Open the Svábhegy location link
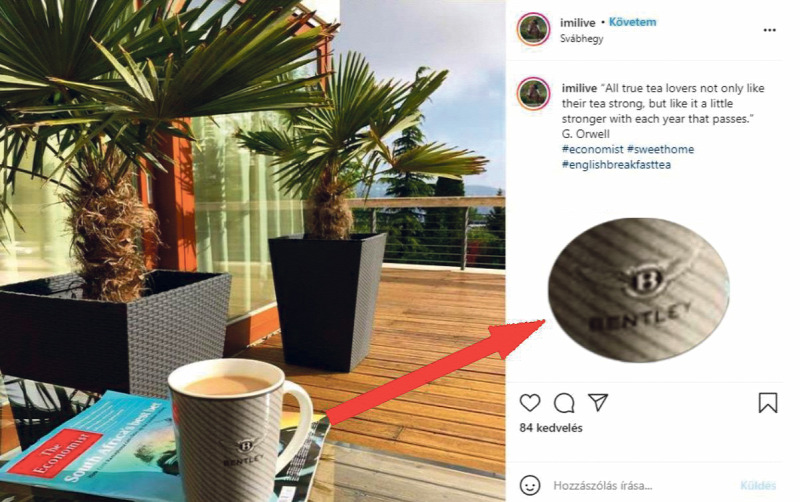Screen dimensions: 800x502 point(581,38)
